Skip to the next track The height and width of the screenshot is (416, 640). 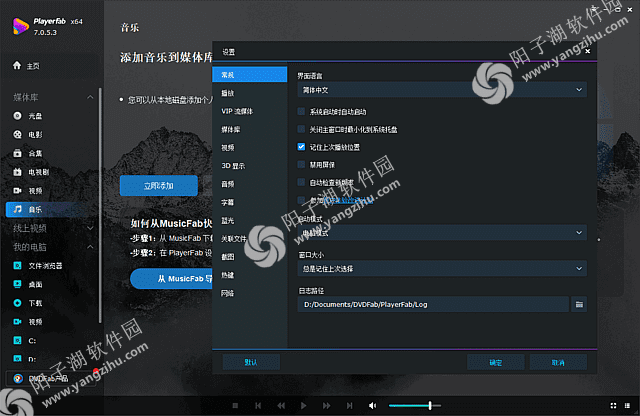(349, 405)
